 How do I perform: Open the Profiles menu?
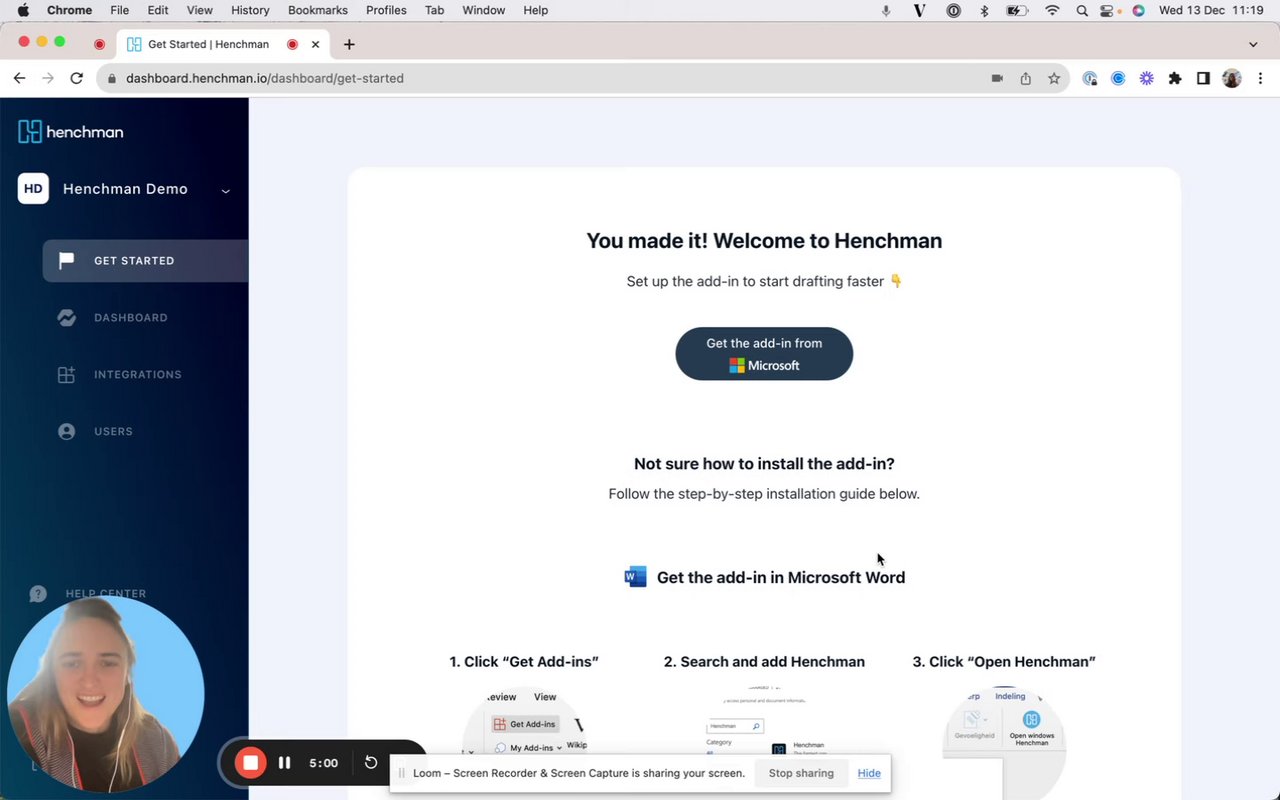pyautogui.click(x=386, y=10)
